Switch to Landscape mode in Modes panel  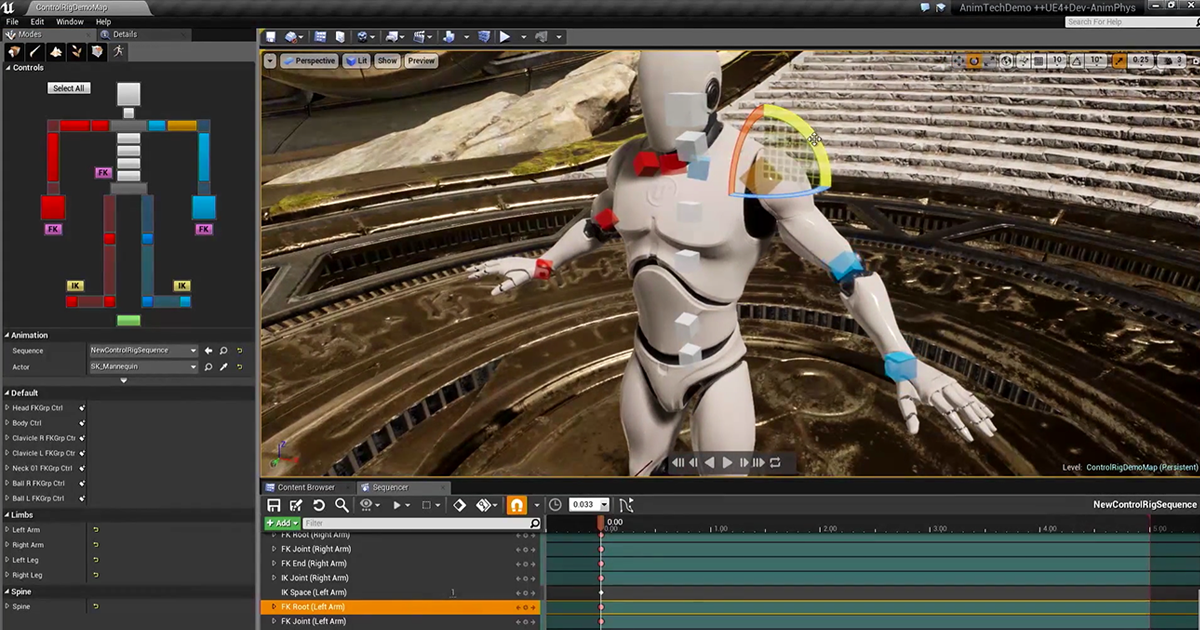point(56,50)
